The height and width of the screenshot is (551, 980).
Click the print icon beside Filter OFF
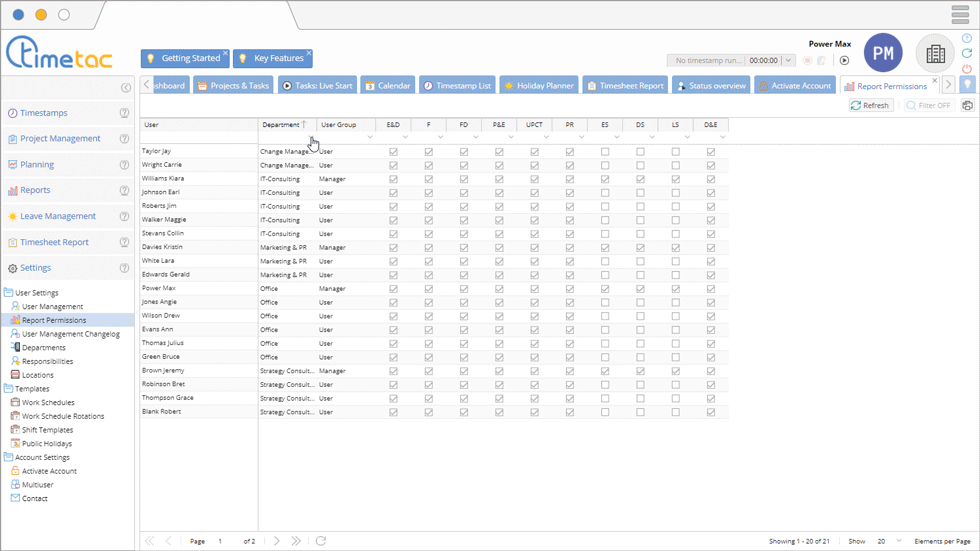click(x=968, y=106)
